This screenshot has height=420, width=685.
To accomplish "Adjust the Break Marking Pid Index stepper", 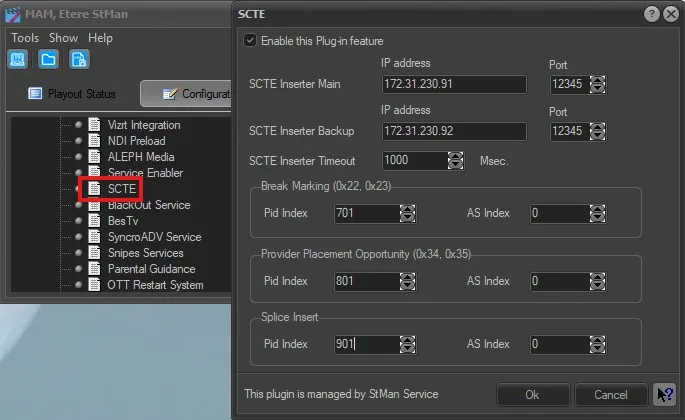I will click(x=407, y=213).
